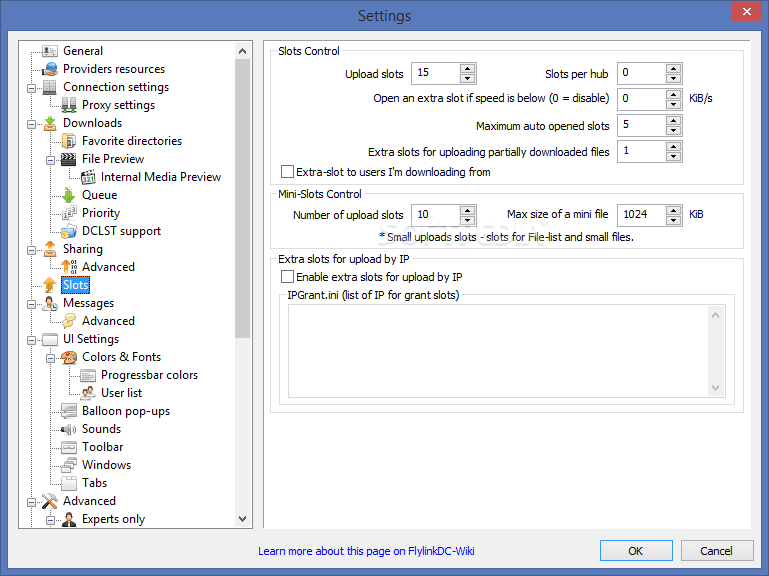Click the Messages user icon
Screen dimensions: 769x576
pyautogui.click(x=50, y=303)
